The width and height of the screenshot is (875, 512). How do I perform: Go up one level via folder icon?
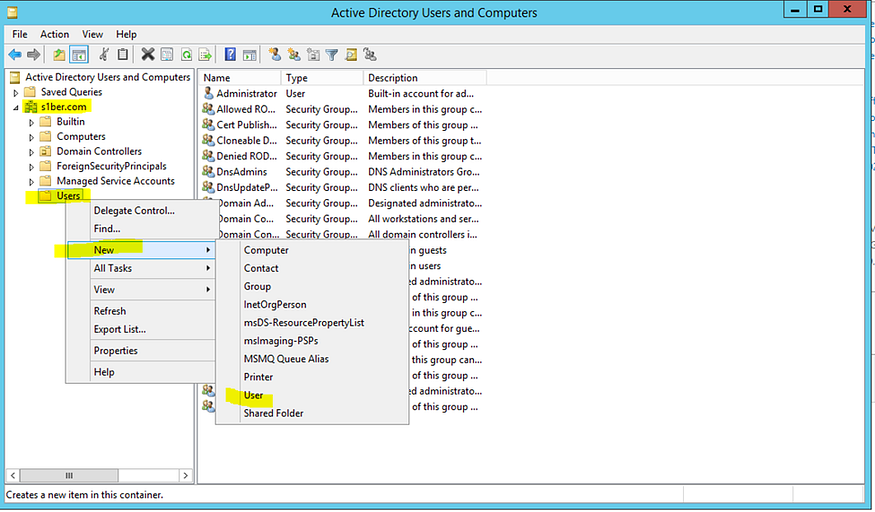pos(59,55)
